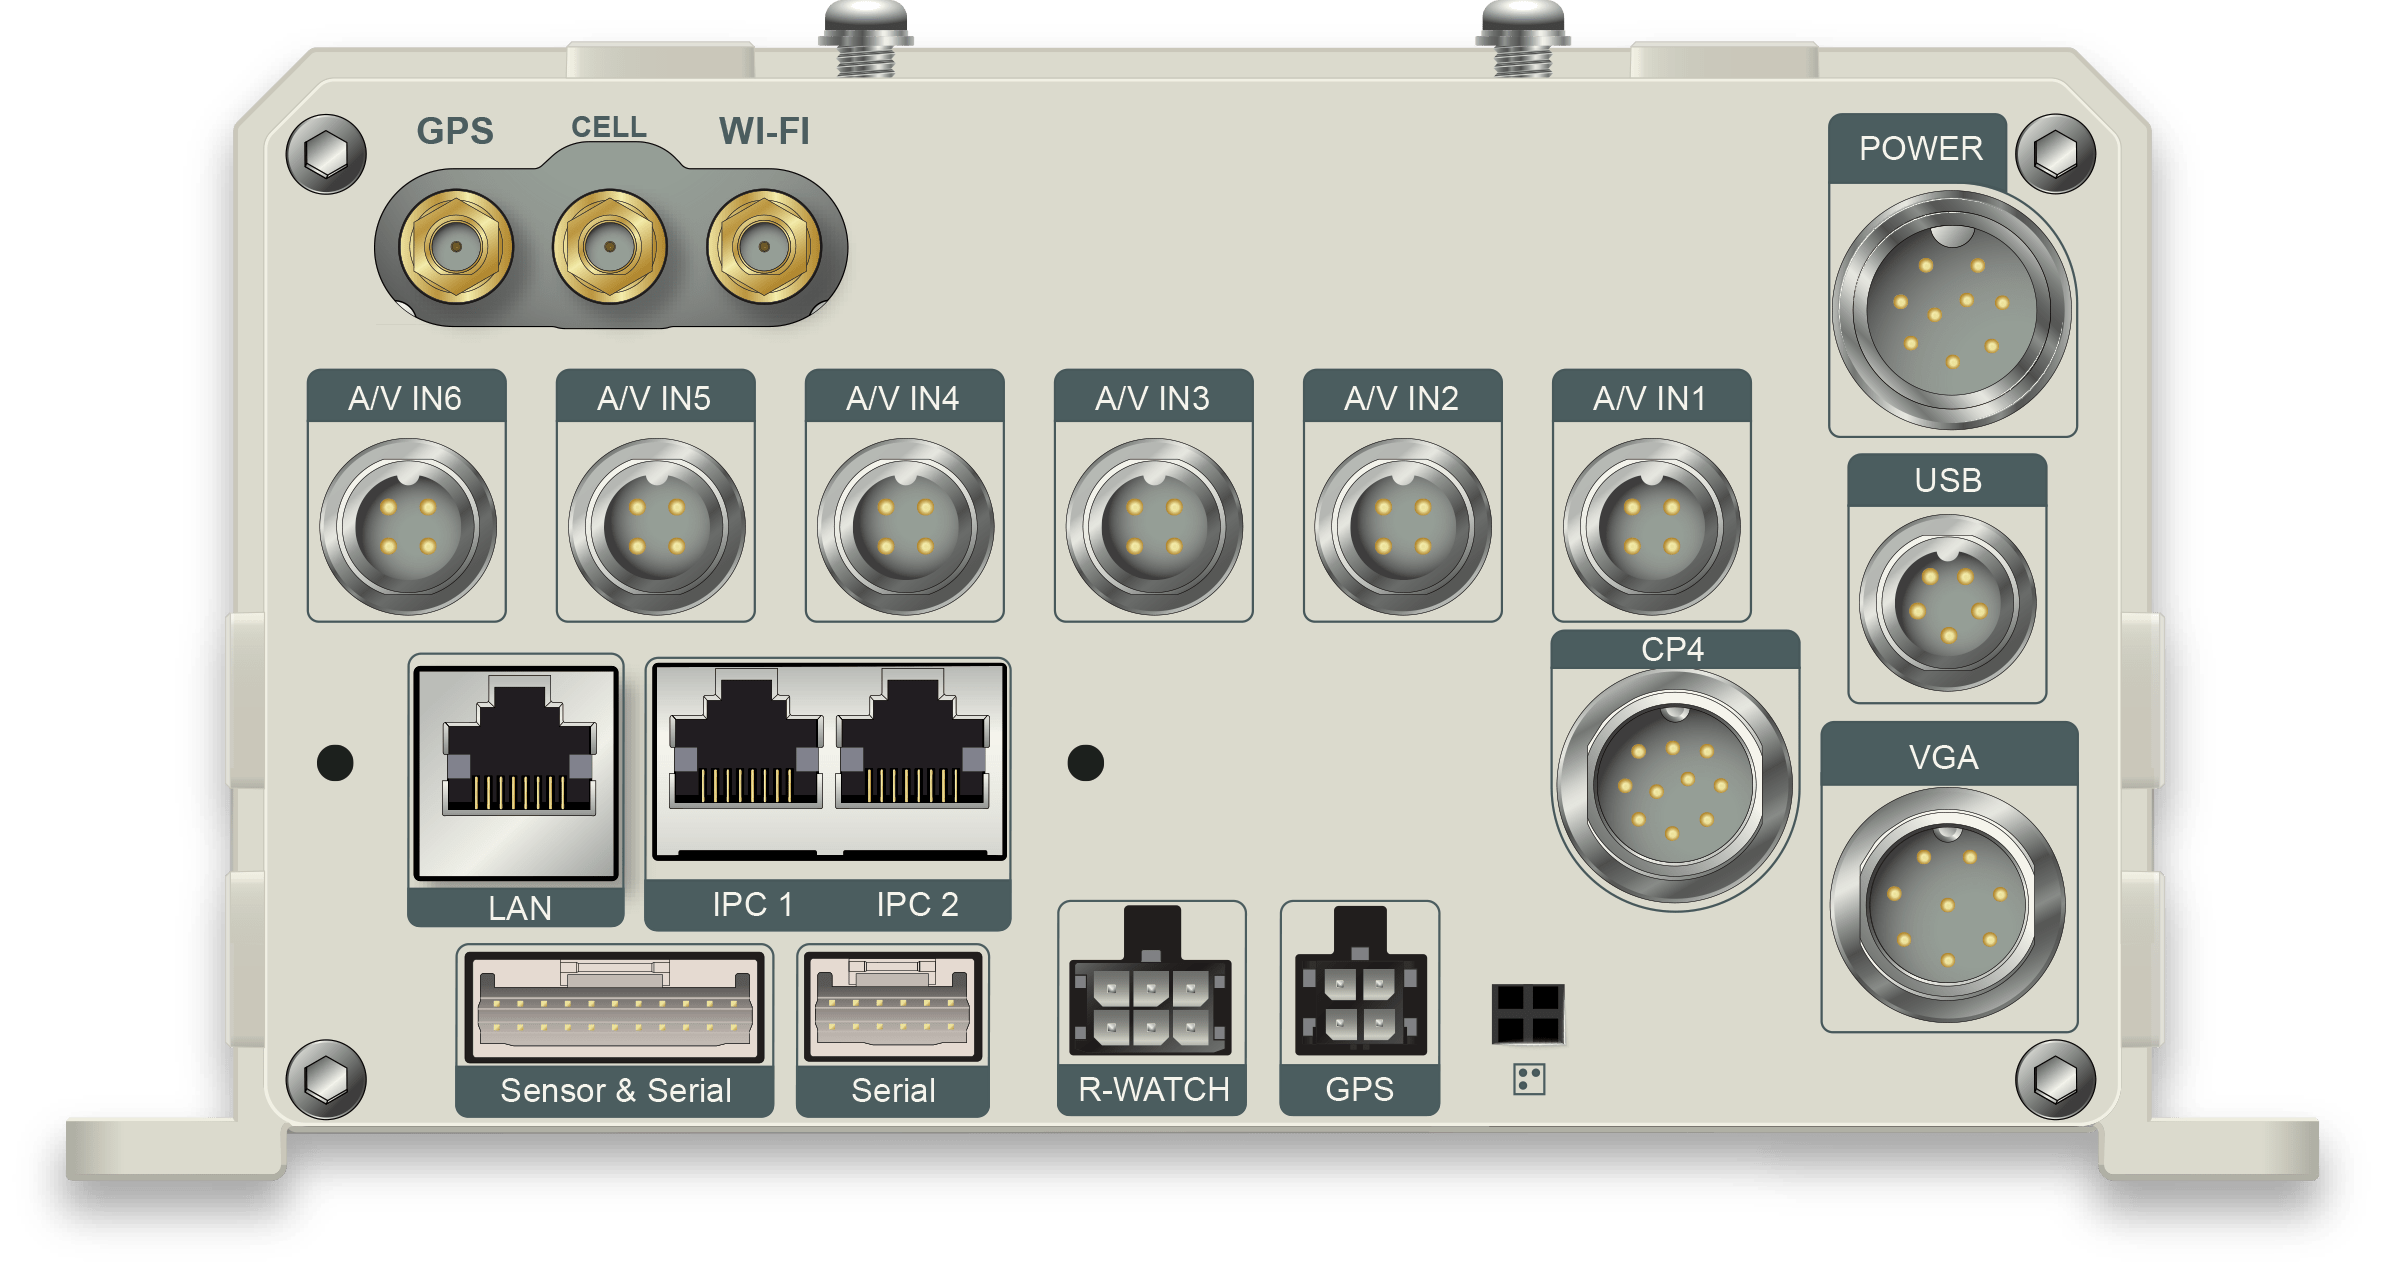Click the A/V IN5 label

pyautogui.click(x=654, y=399)
